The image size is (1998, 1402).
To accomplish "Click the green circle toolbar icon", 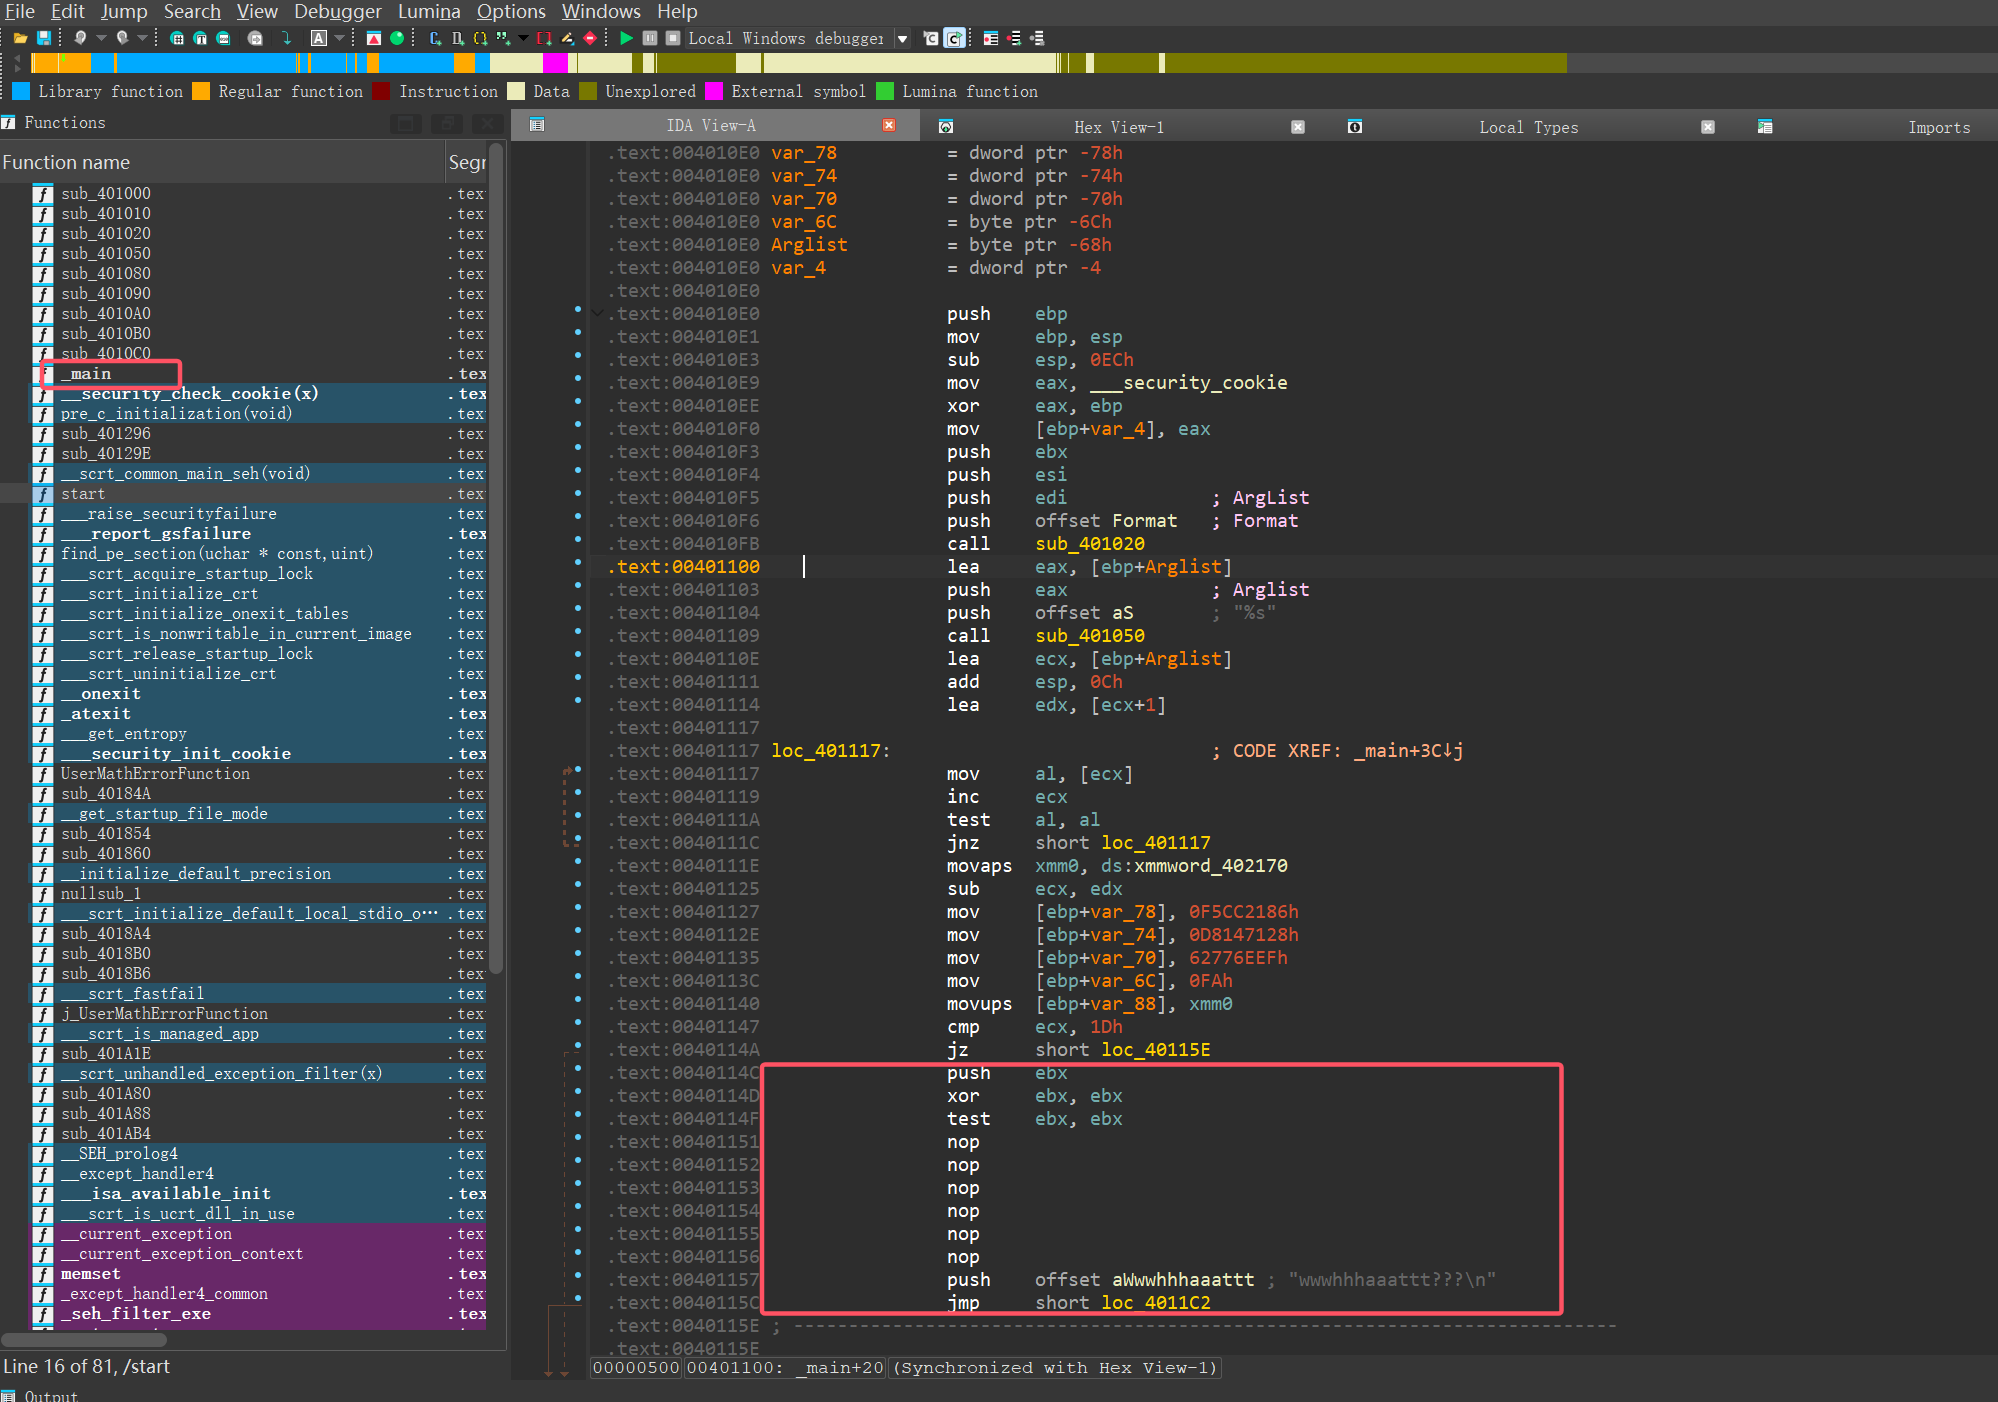I will (x=397, y=38).
